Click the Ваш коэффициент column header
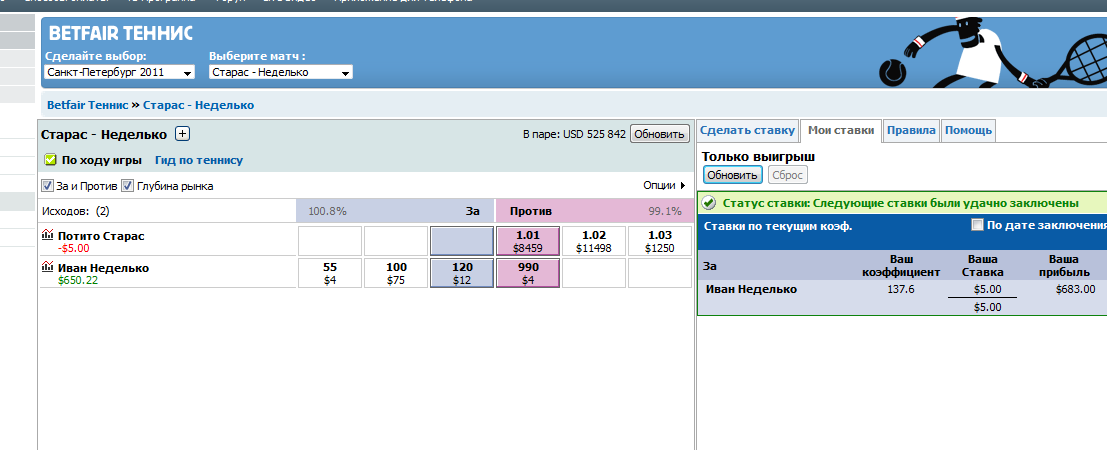Viewport: 1107px width, 450px height. pyautogui.click(x=903, y=266)
